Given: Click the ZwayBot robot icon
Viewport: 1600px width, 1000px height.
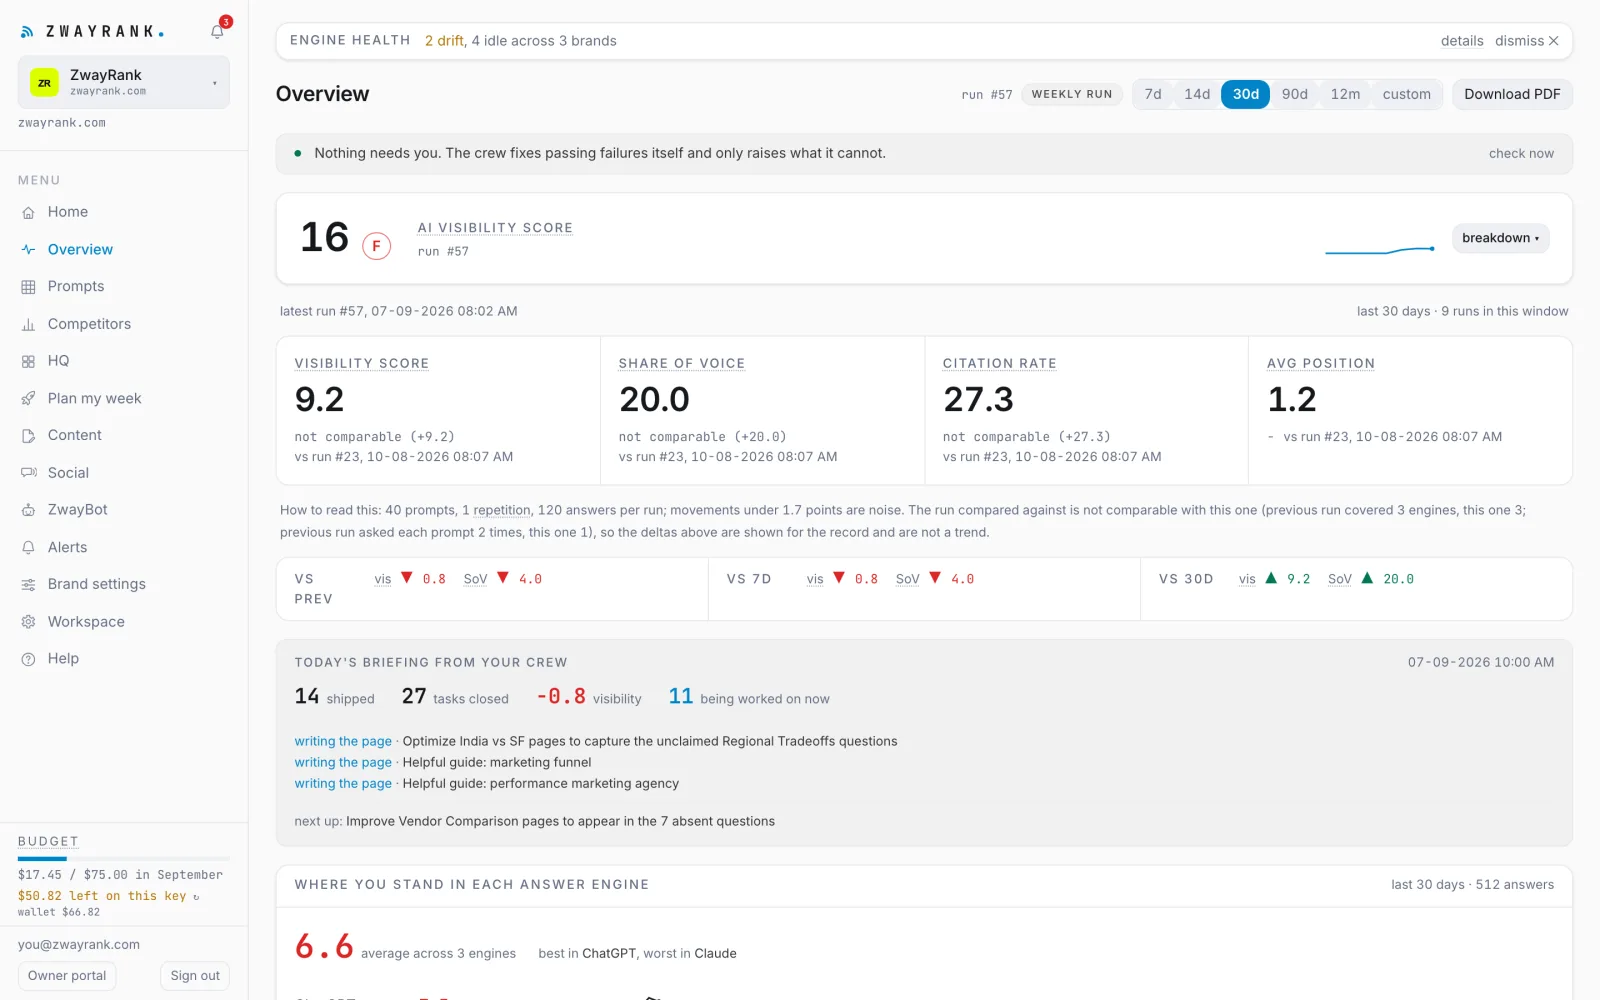Looking at the screenshot, I should click(x=28, y=510).
